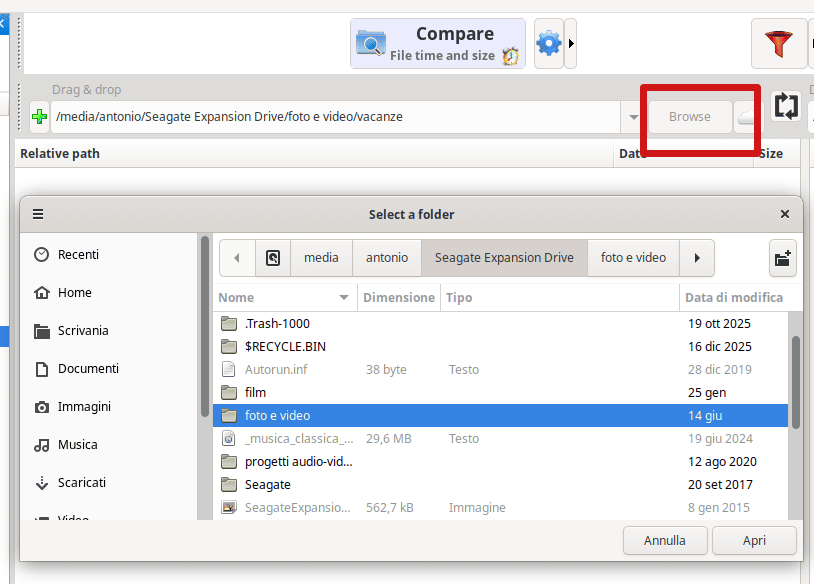Click the root filesystem path icon
The height and width of the screenshot is (584, 814).
(x=273, y=258)
